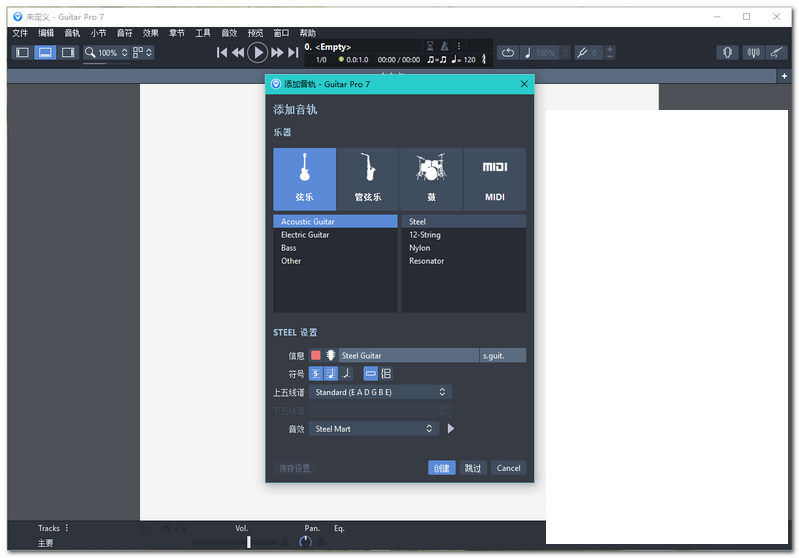The height and width of the screenshot is (558, 799).
Task: Edit the Steel Guitar name field
Action: pos(409,355)
